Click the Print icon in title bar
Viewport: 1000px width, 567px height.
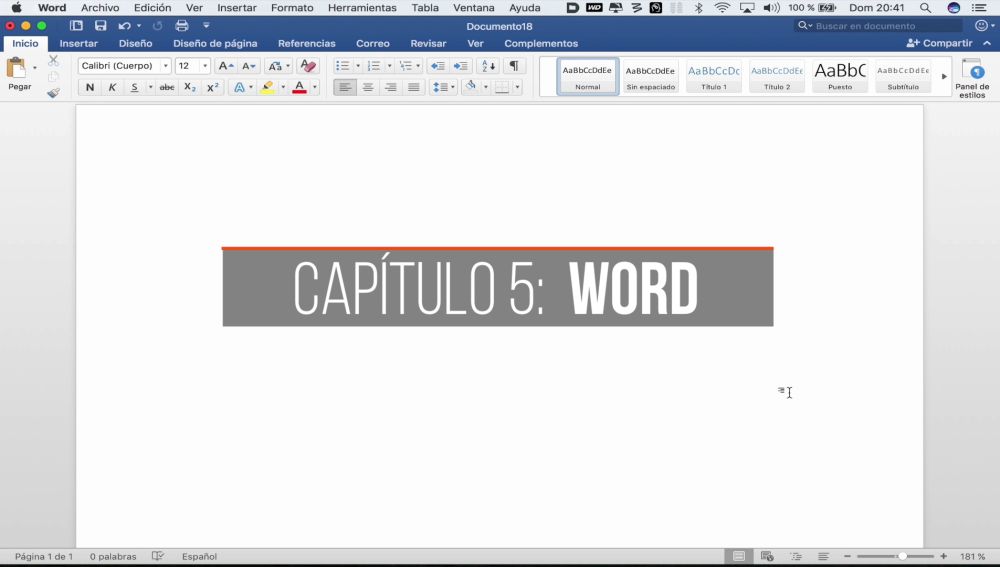pos(182,26)
